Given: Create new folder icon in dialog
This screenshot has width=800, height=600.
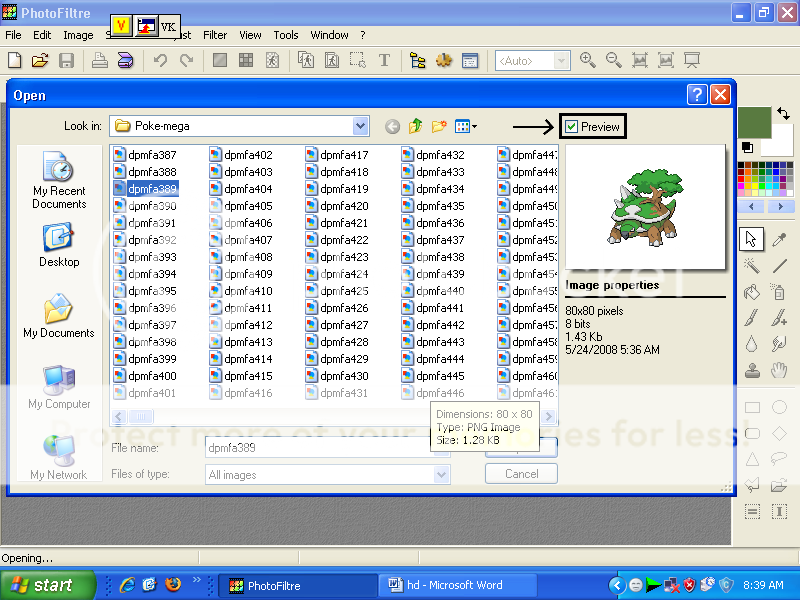Looking at the screenshot, I should click(439, 126).
